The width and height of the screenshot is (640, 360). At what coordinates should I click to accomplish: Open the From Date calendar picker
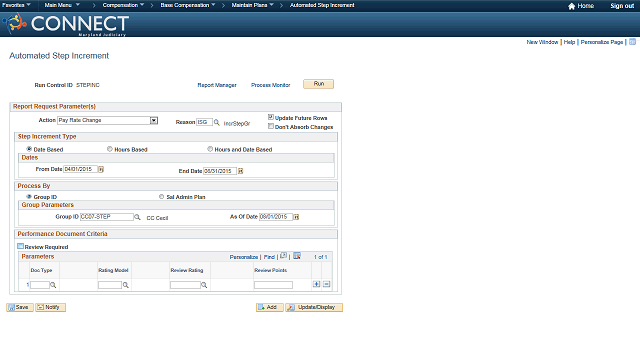click(x=101, y=169)
